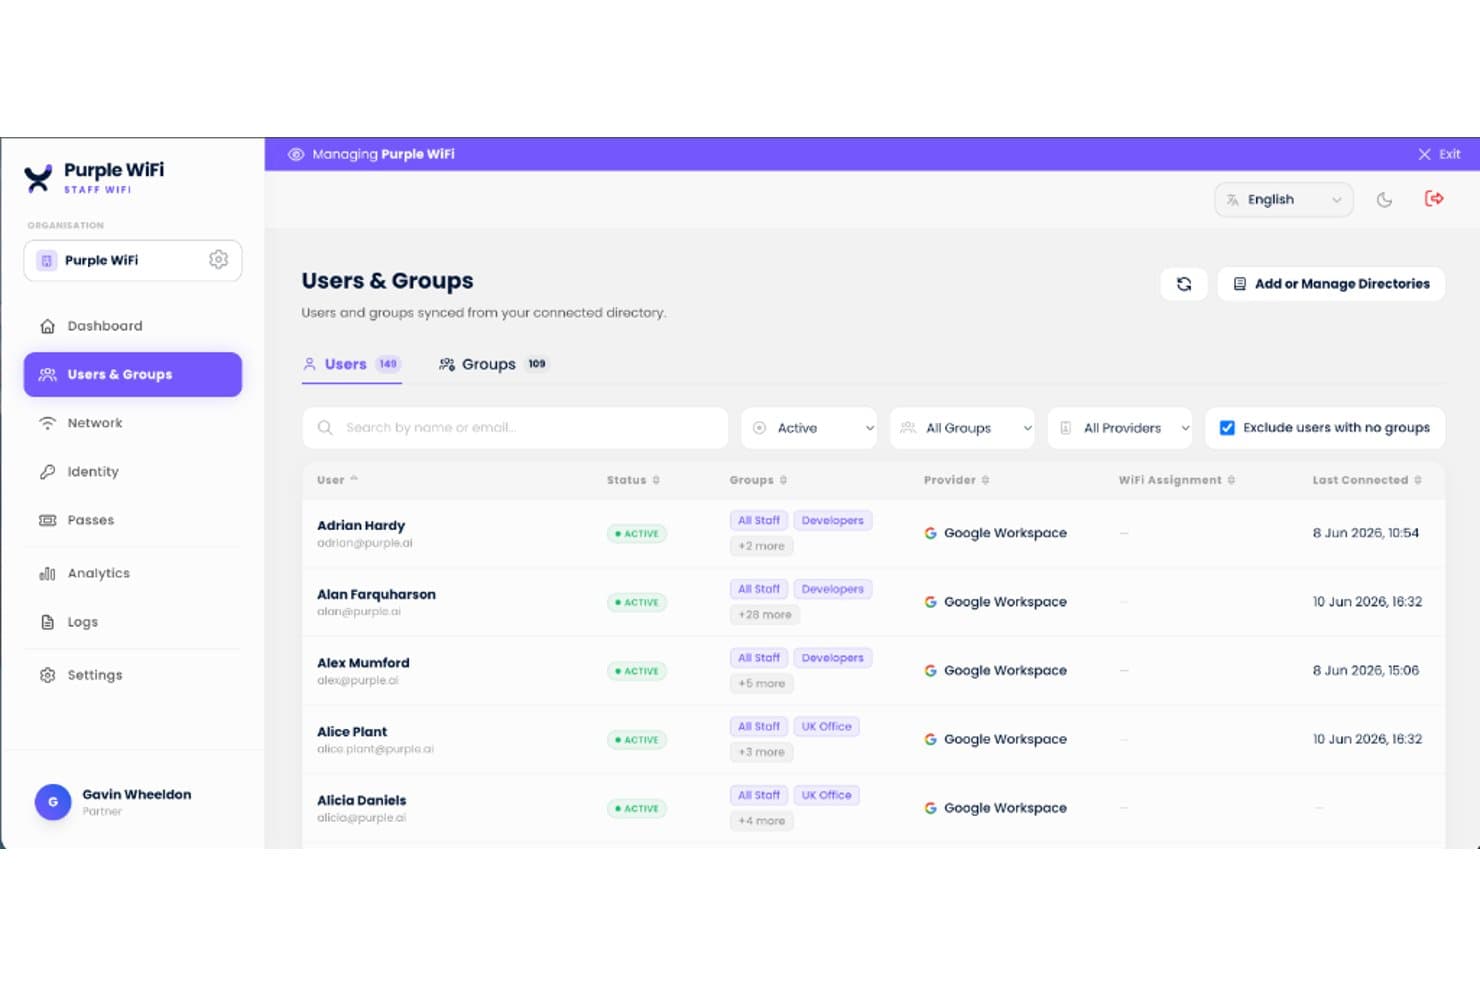Click UK Office tag for Alice Plant

point(826,726)
